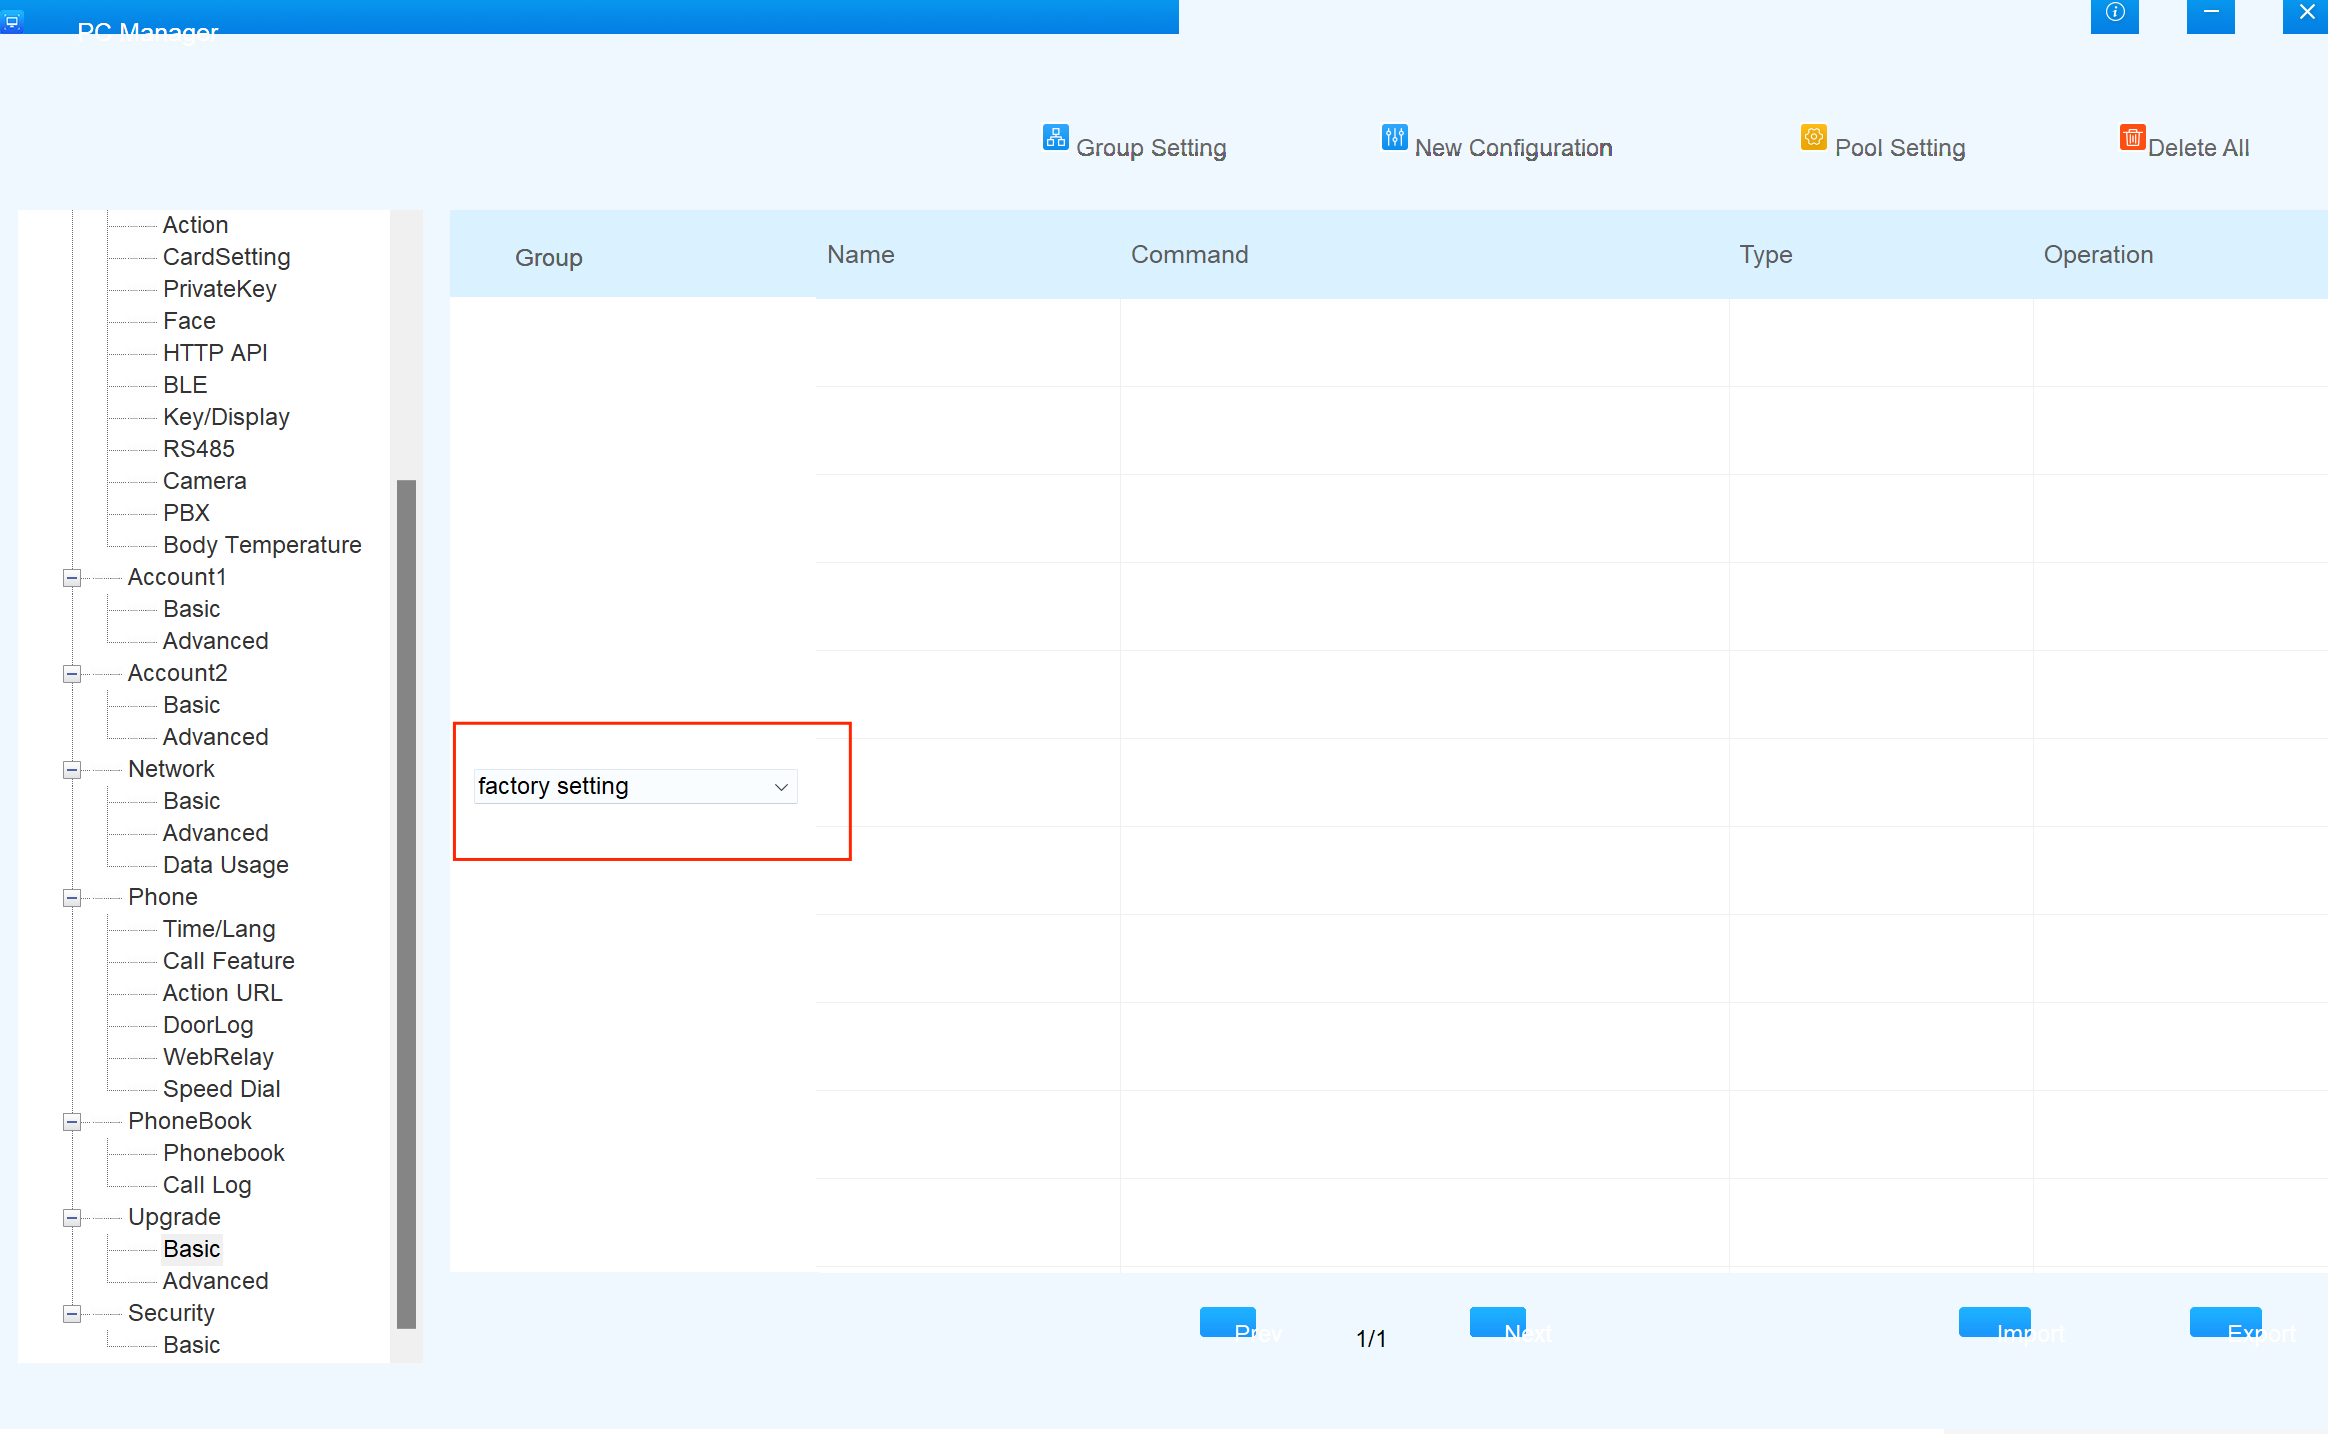Select Camera in the tree

(x=204, y=481)
